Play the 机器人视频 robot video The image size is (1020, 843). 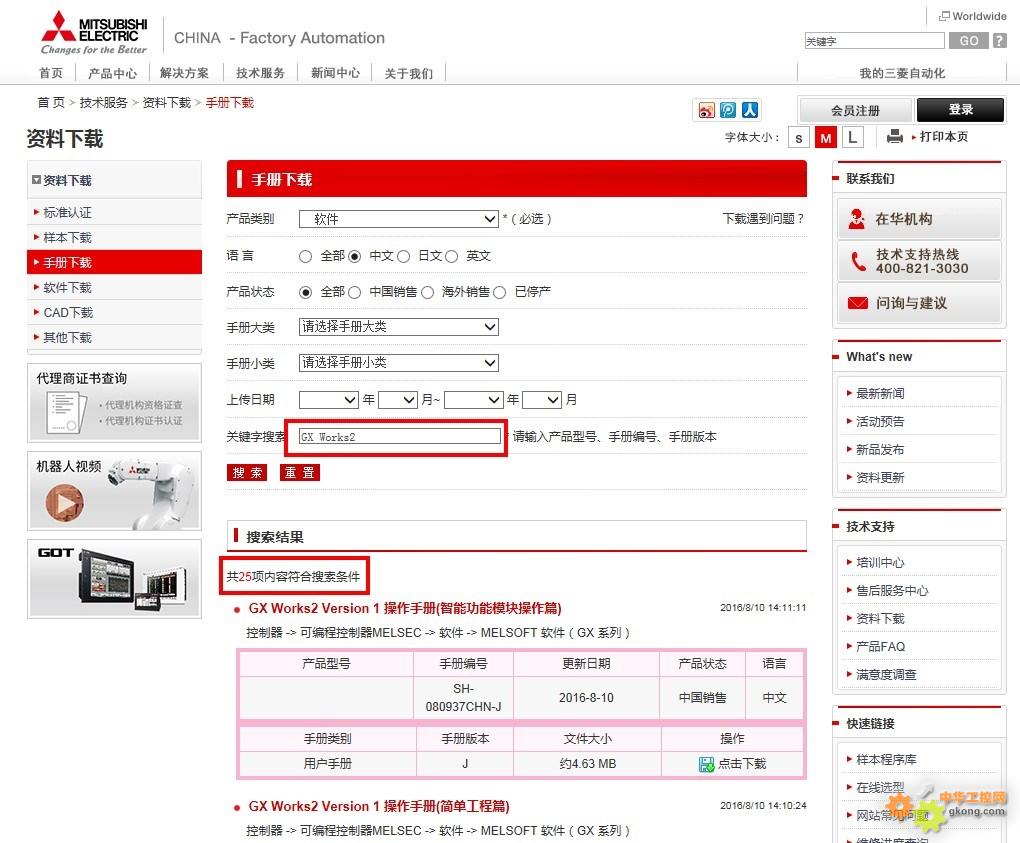[64, 503]
